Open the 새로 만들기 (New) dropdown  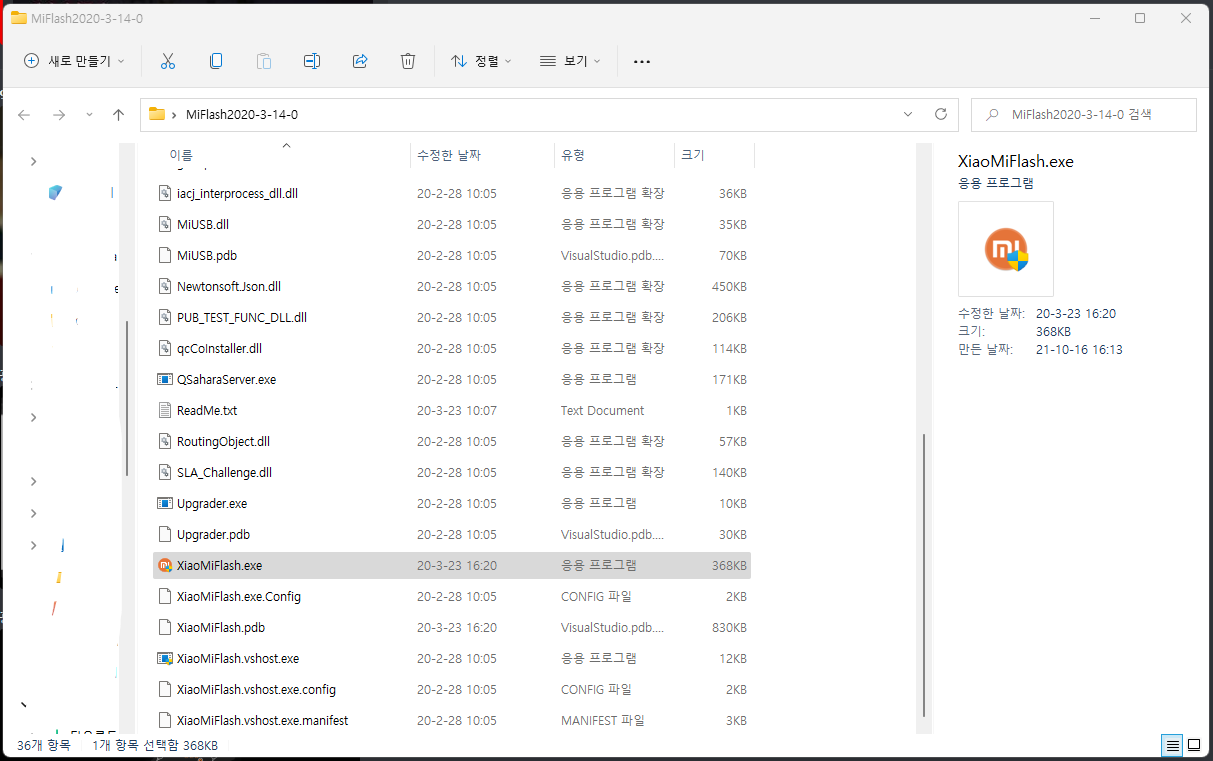tap(75, 61)
